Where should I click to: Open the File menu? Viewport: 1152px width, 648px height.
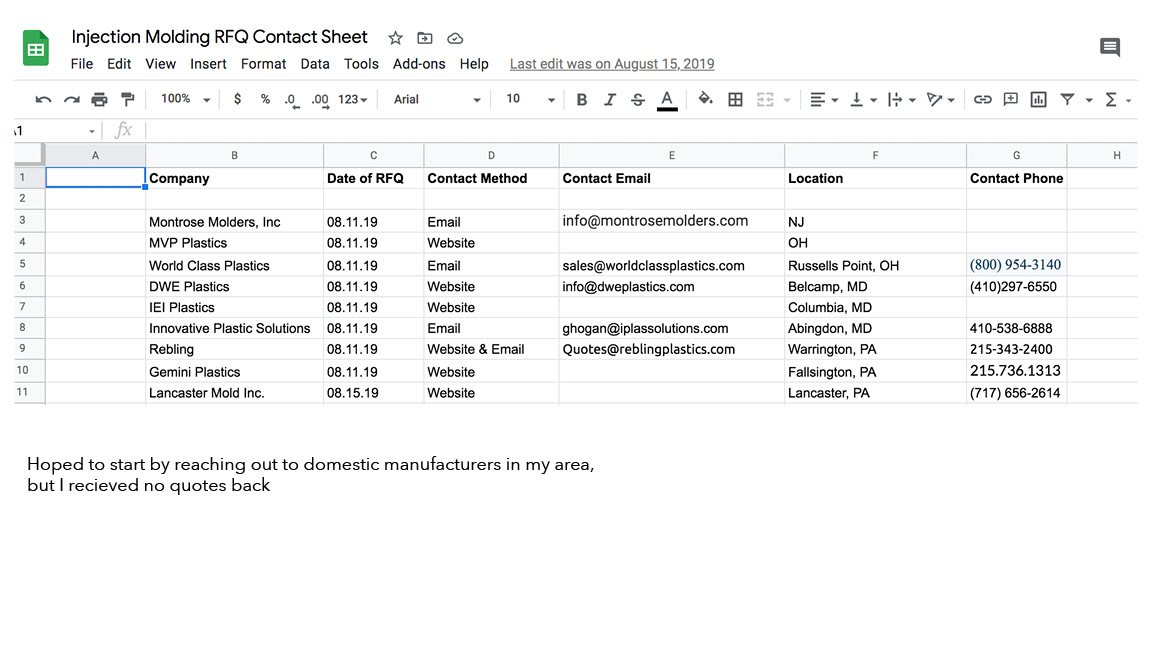point(82,64)
